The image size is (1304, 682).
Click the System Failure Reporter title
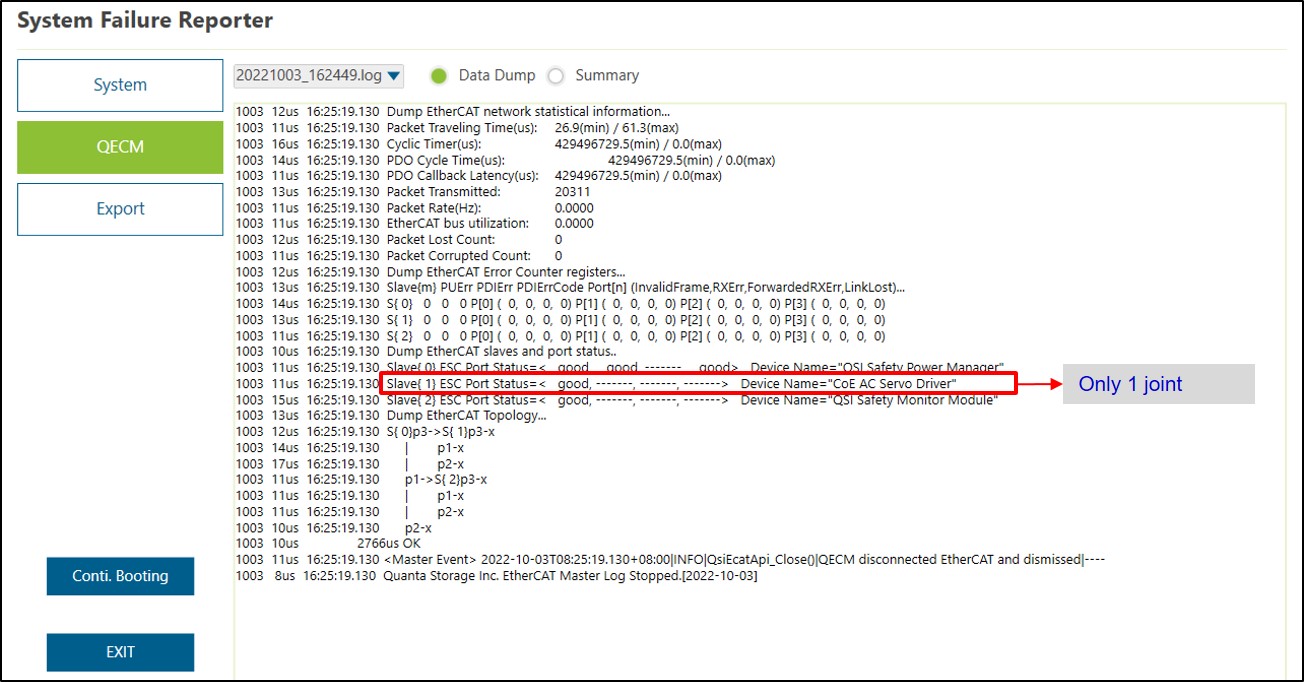tap(145, 21)
